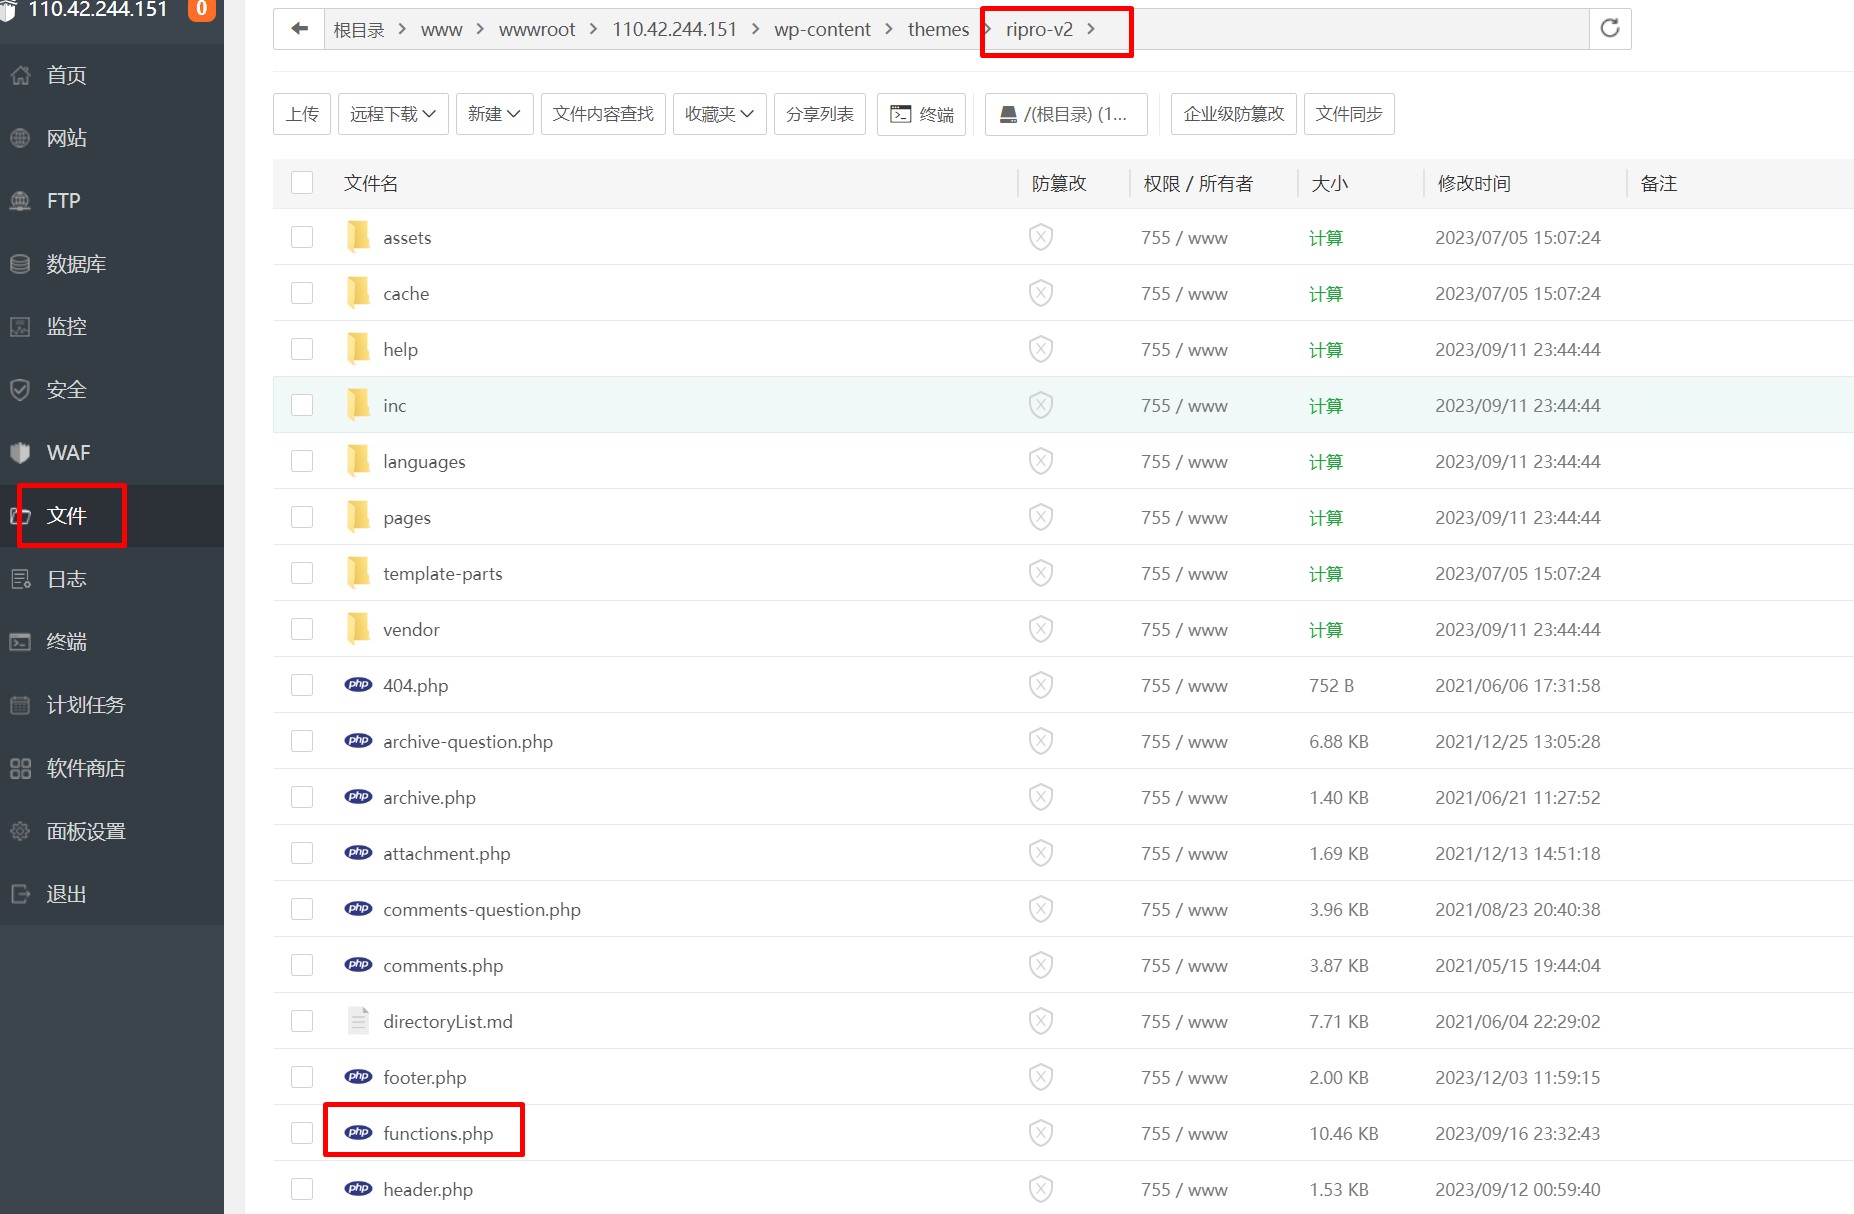The image size is (1854, 1214).
Task: Click tamper-proof shield icon for assets folder
Action: pos(1040,237)
